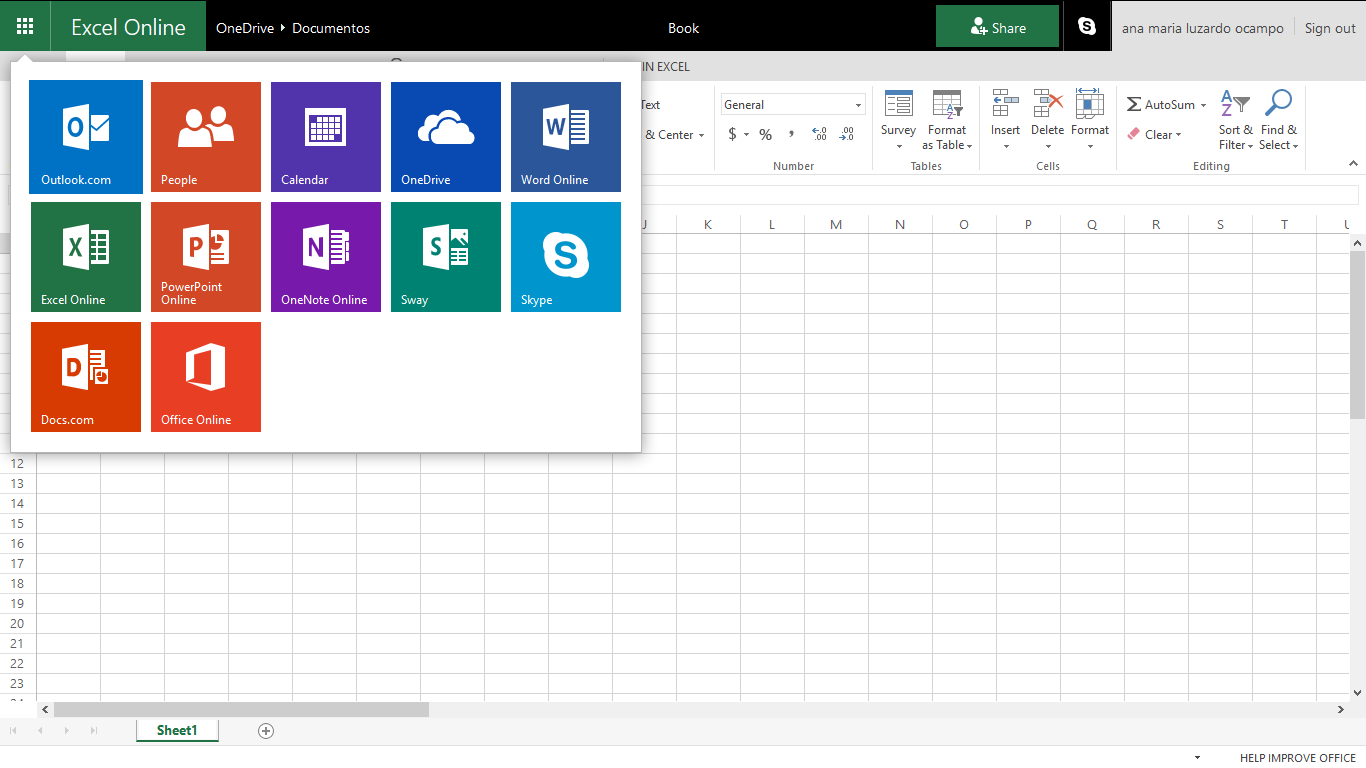The image size is (1366, 768).
Task: Launch OneNote Online tile
Action: (x=326, y=257)
